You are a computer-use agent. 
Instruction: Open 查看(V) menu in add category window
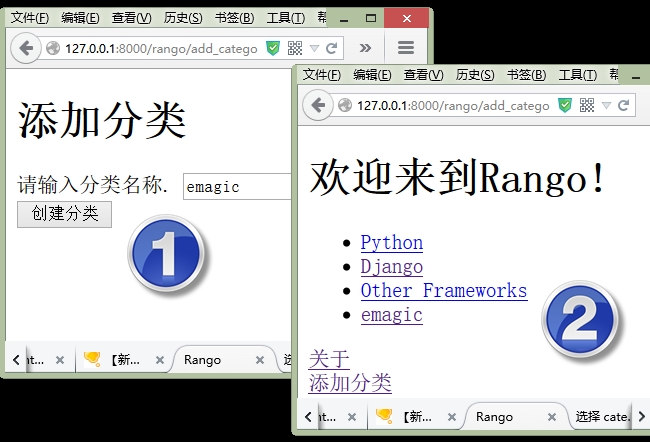tap(131, 18)
